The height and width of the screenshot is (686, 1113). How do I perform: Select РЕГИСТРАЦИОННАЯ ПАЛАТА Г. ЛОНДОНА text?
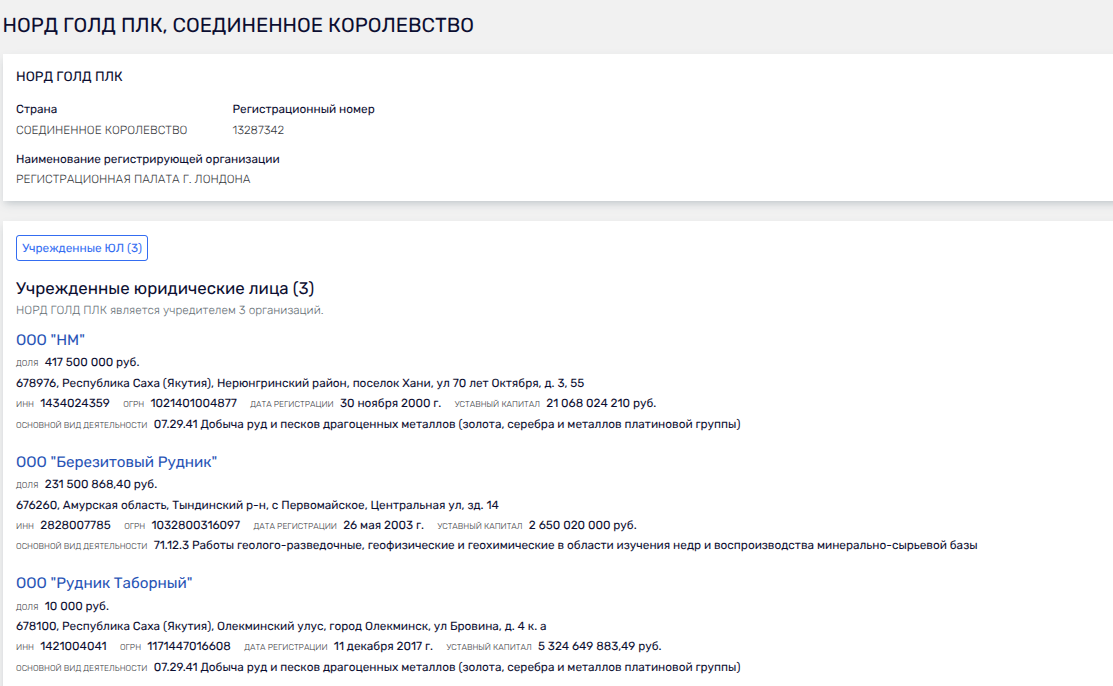click(133, 179)
